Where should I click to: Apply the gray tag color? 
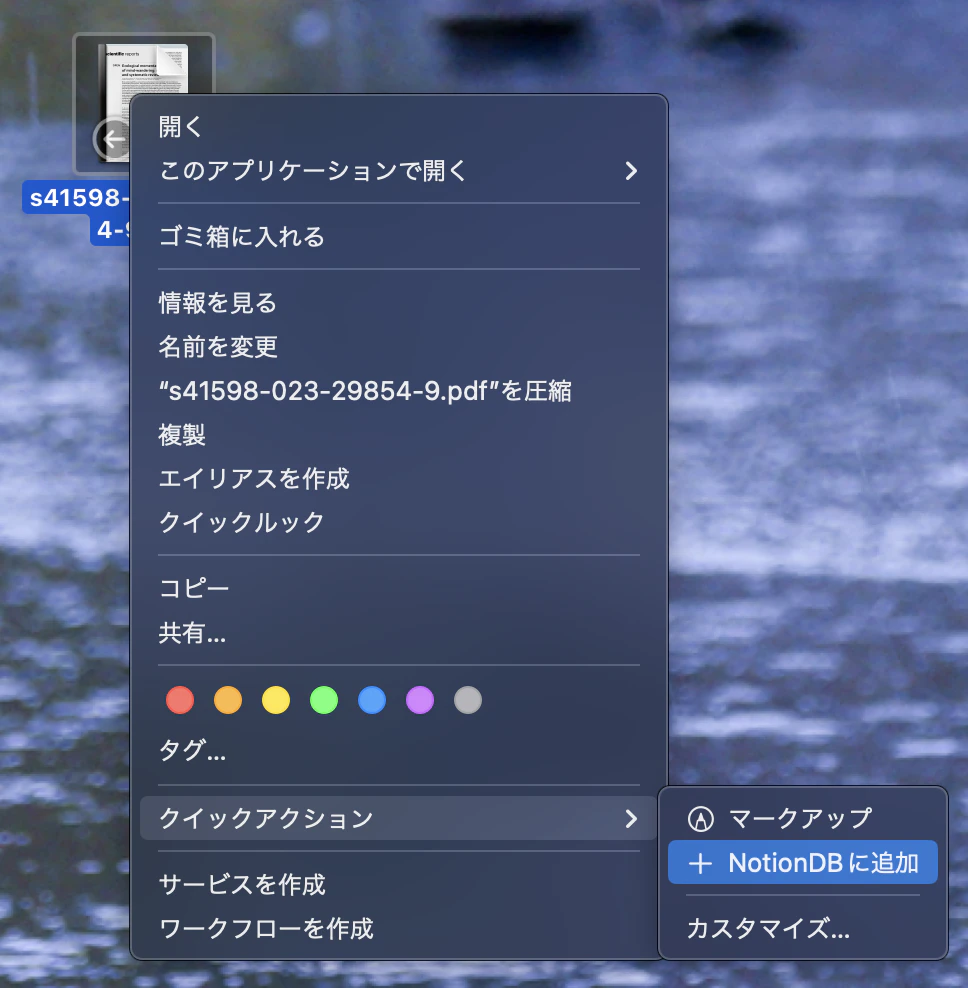pos(468,700)
